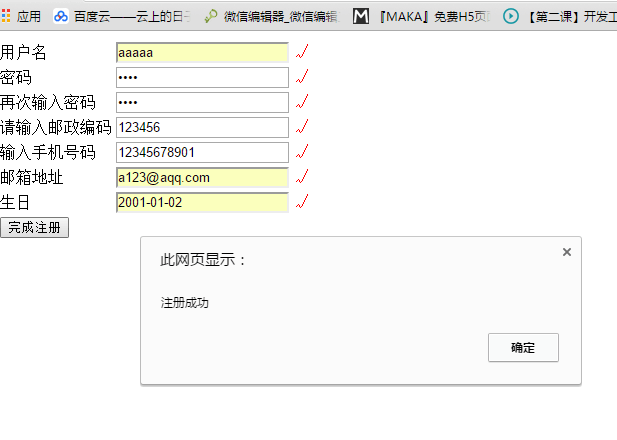
Task: Click the red checkmark beside 输入手机号码
Action: point(302,152)
